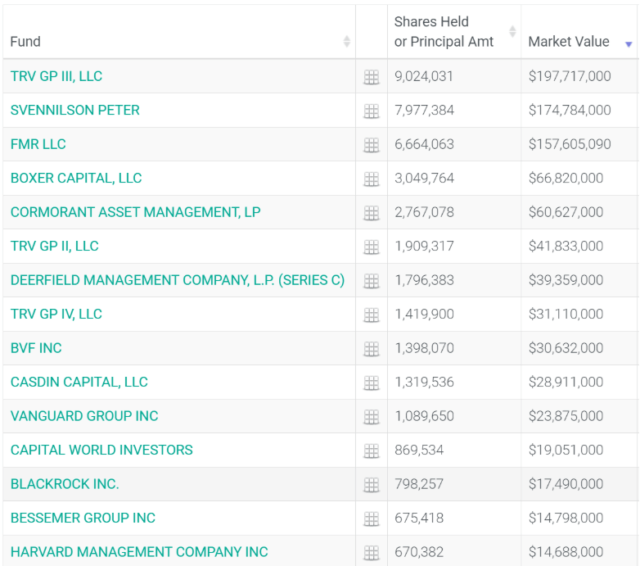Screen dimensions: 640x566
Task: Select the market value $23,875,000
Action: click(x=566, y=416)
